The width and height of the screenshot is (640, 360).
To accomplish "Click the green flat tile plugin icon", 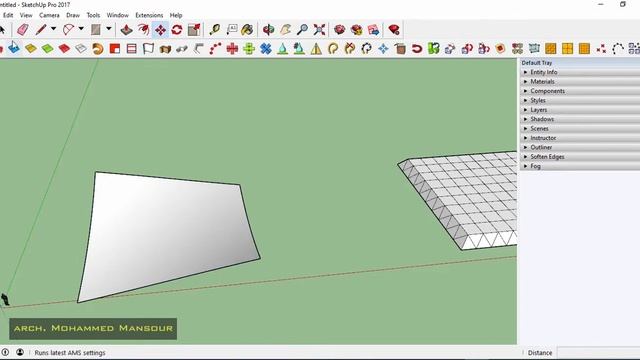I will [x=47, y=49].
